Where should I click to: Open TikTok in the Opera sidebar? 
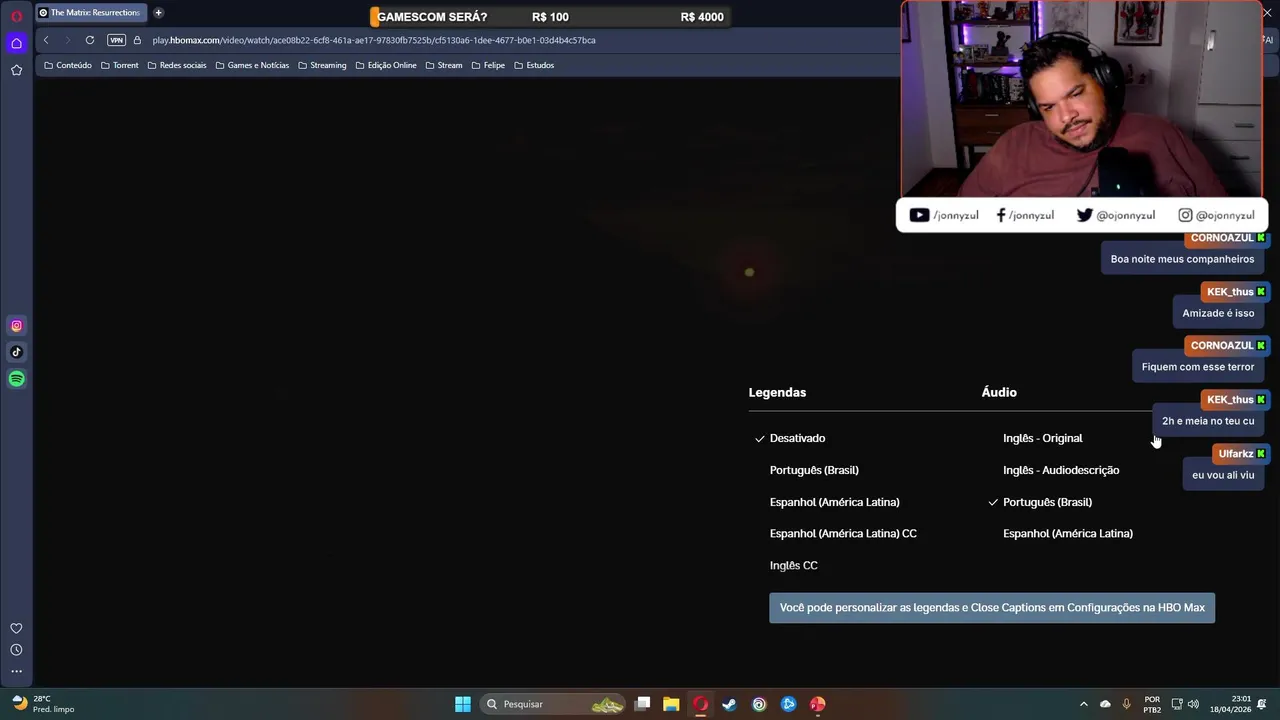point(16,352)
